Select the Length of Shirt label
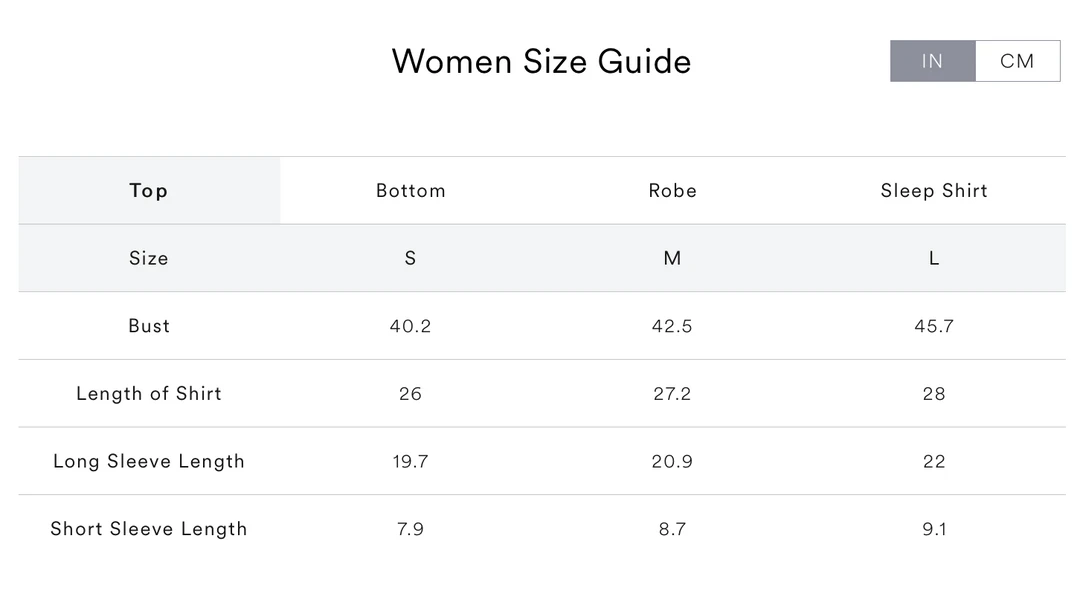 tap(149, 394)
